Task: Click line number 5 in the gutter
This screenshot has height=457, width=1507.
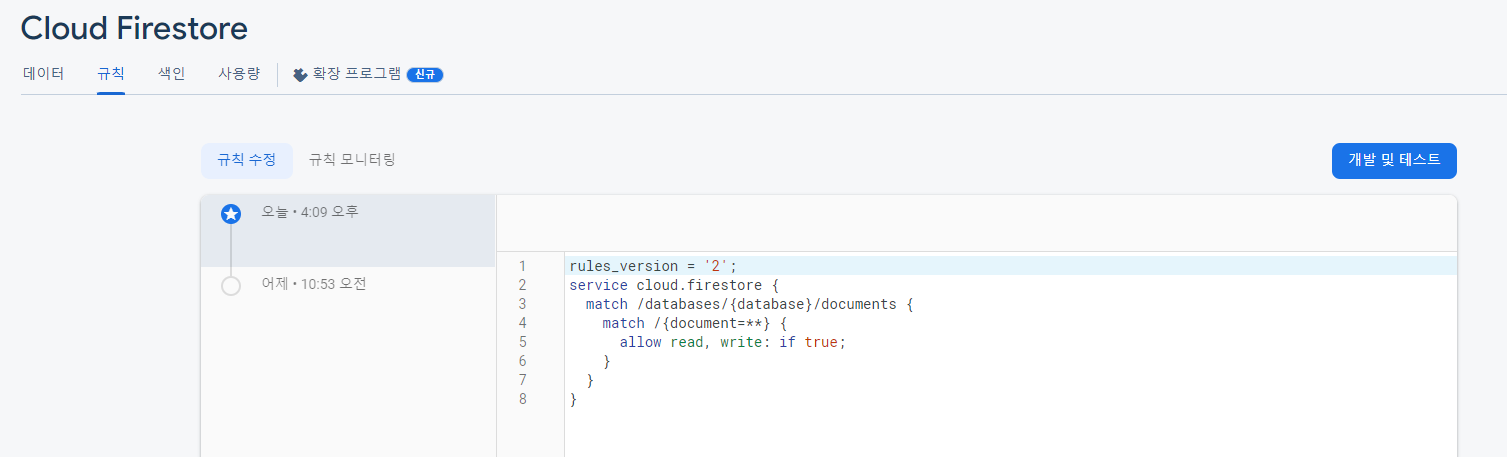Action: tap(521, 342)
